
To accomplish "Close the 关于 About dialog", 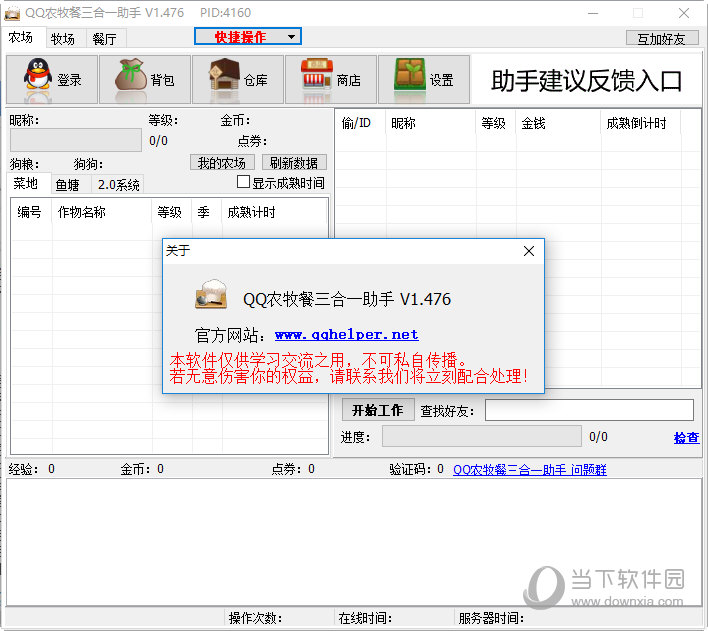I will (x=529, y=251).
